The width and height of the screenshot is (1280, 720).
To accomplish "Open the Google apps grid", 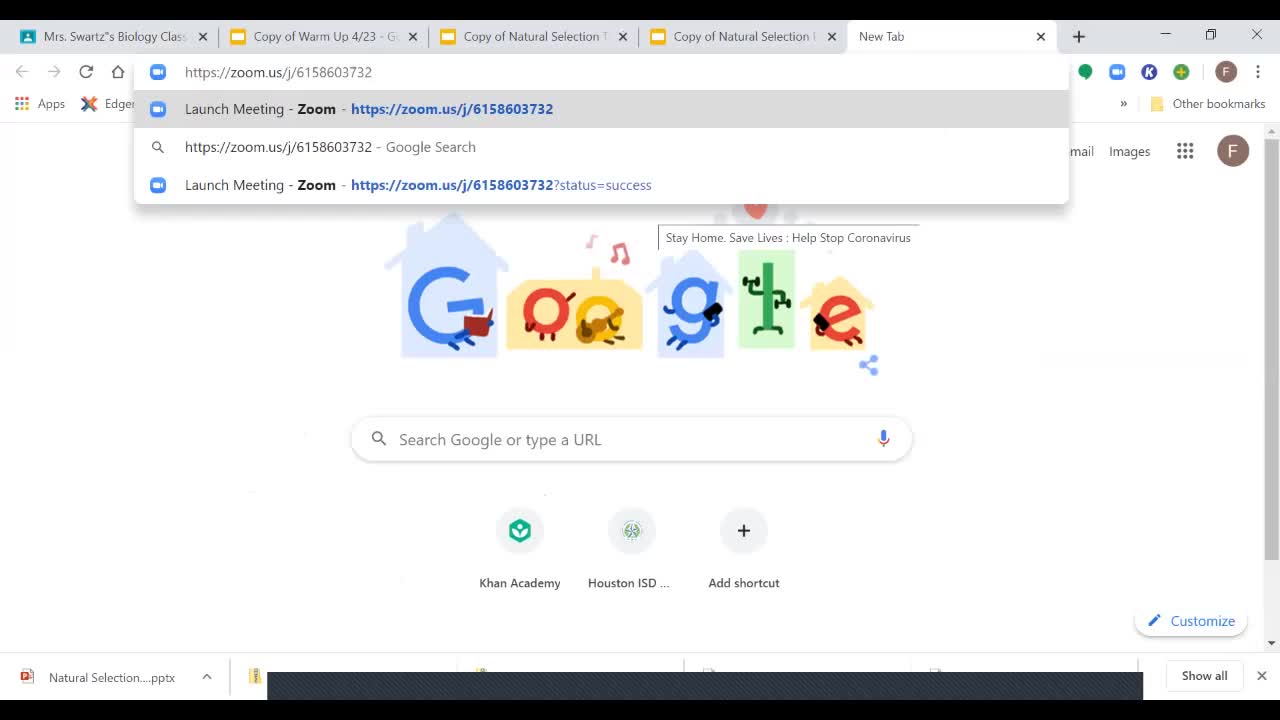I will coord(1185,151).
